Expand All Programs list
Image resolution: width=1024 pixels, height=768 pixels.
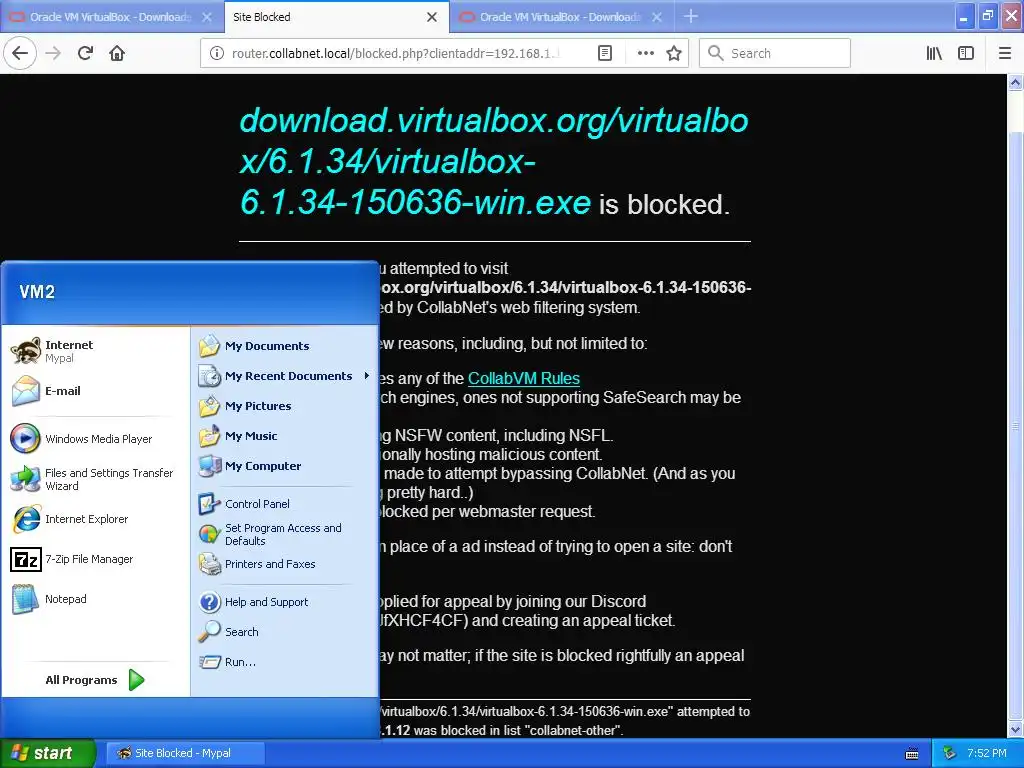(x=95, y=680)
